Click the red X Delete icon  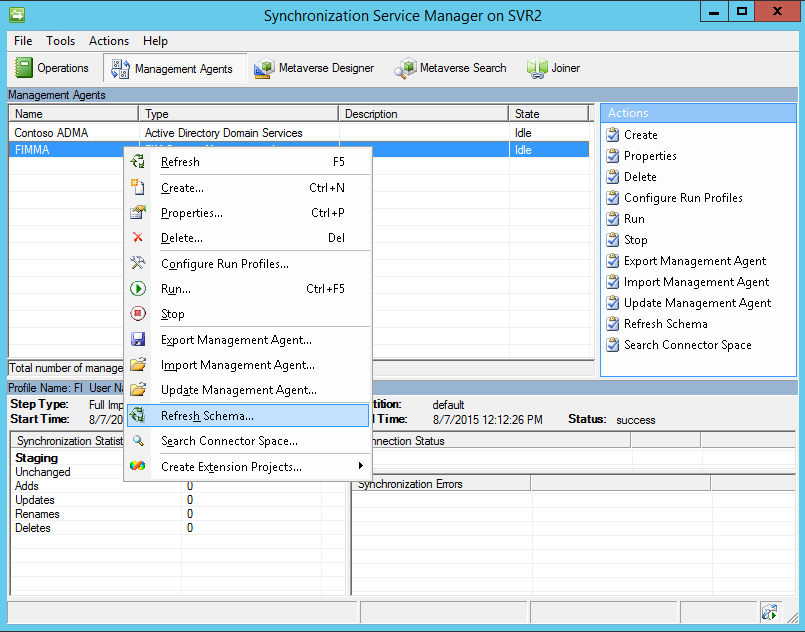pos(138,237)
